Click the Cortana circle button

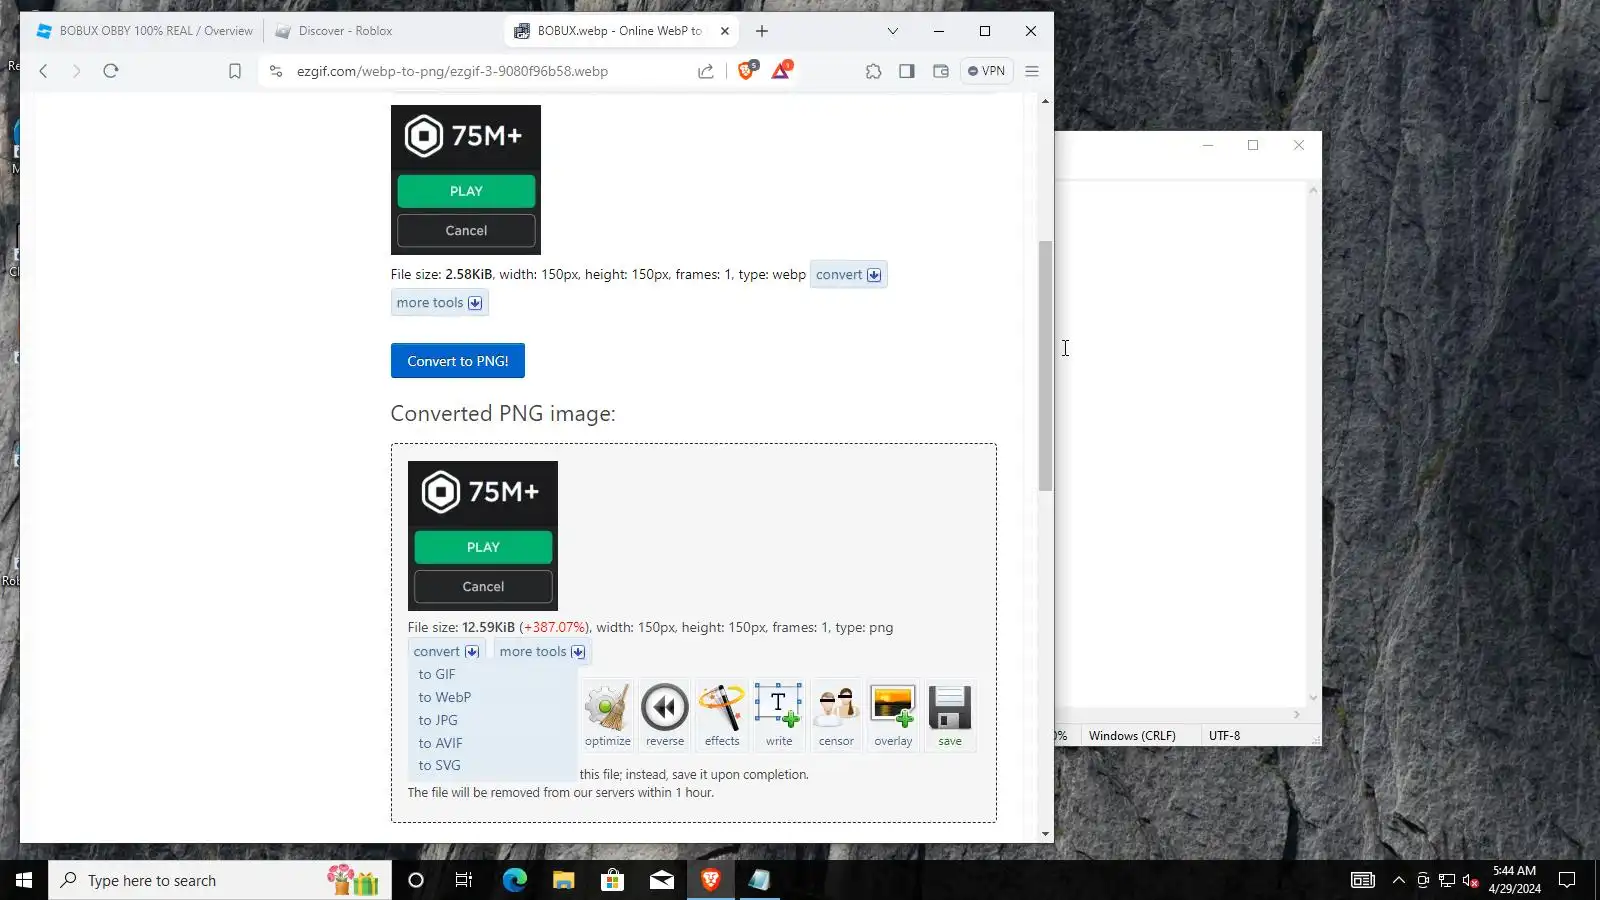(x=416, y=880)
